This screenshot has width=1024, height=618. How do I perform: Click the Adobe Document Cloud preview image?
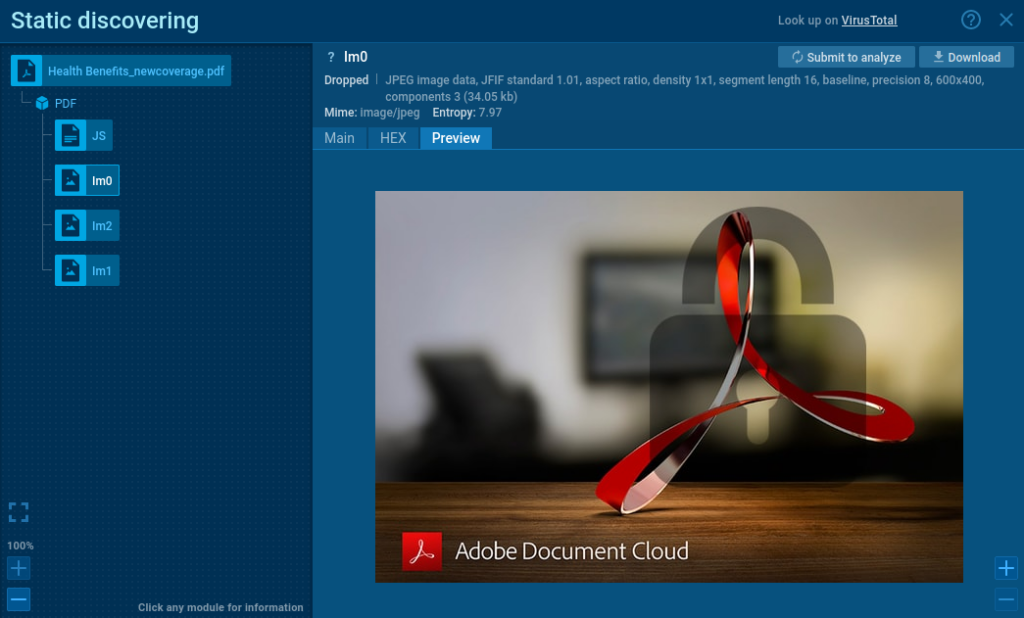[668, 386]
